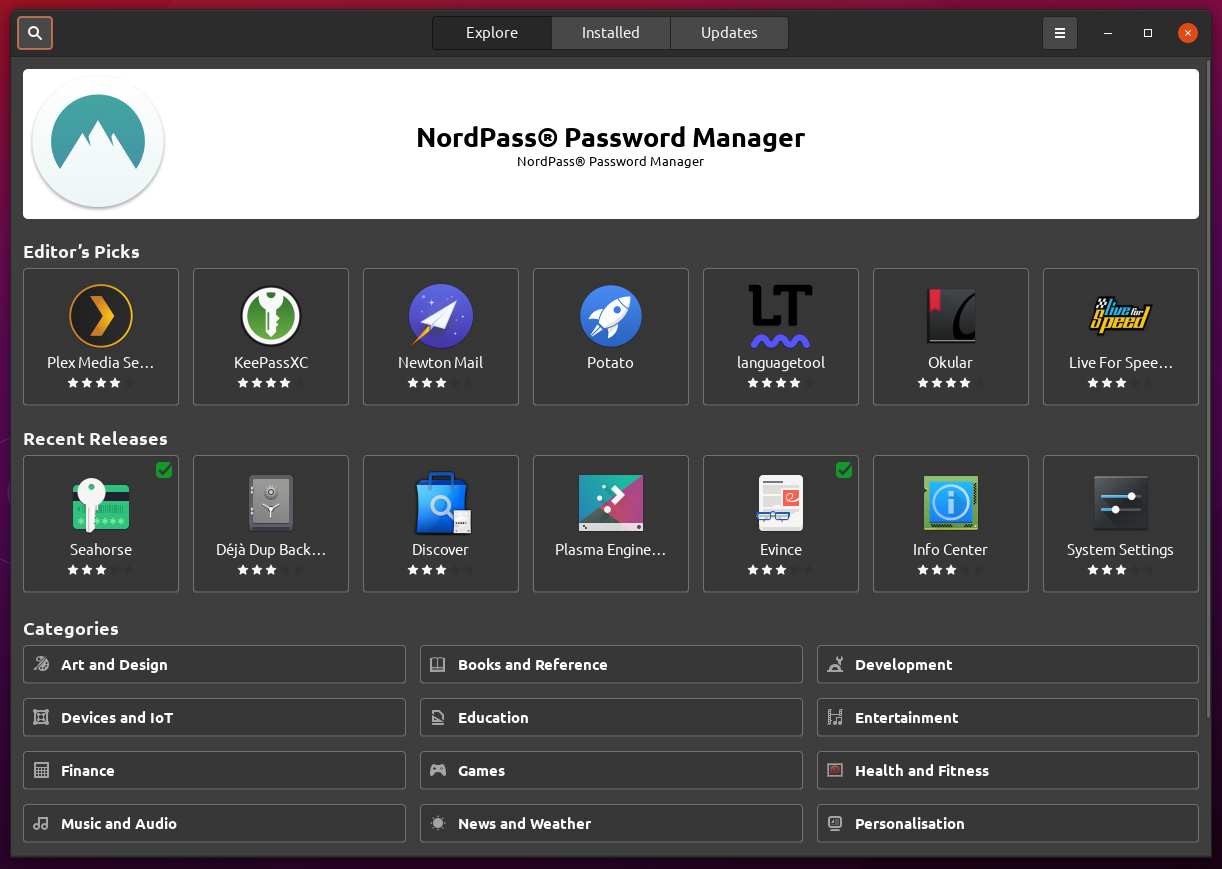
Task: Click the Development category icon
Action: point(835,664)
